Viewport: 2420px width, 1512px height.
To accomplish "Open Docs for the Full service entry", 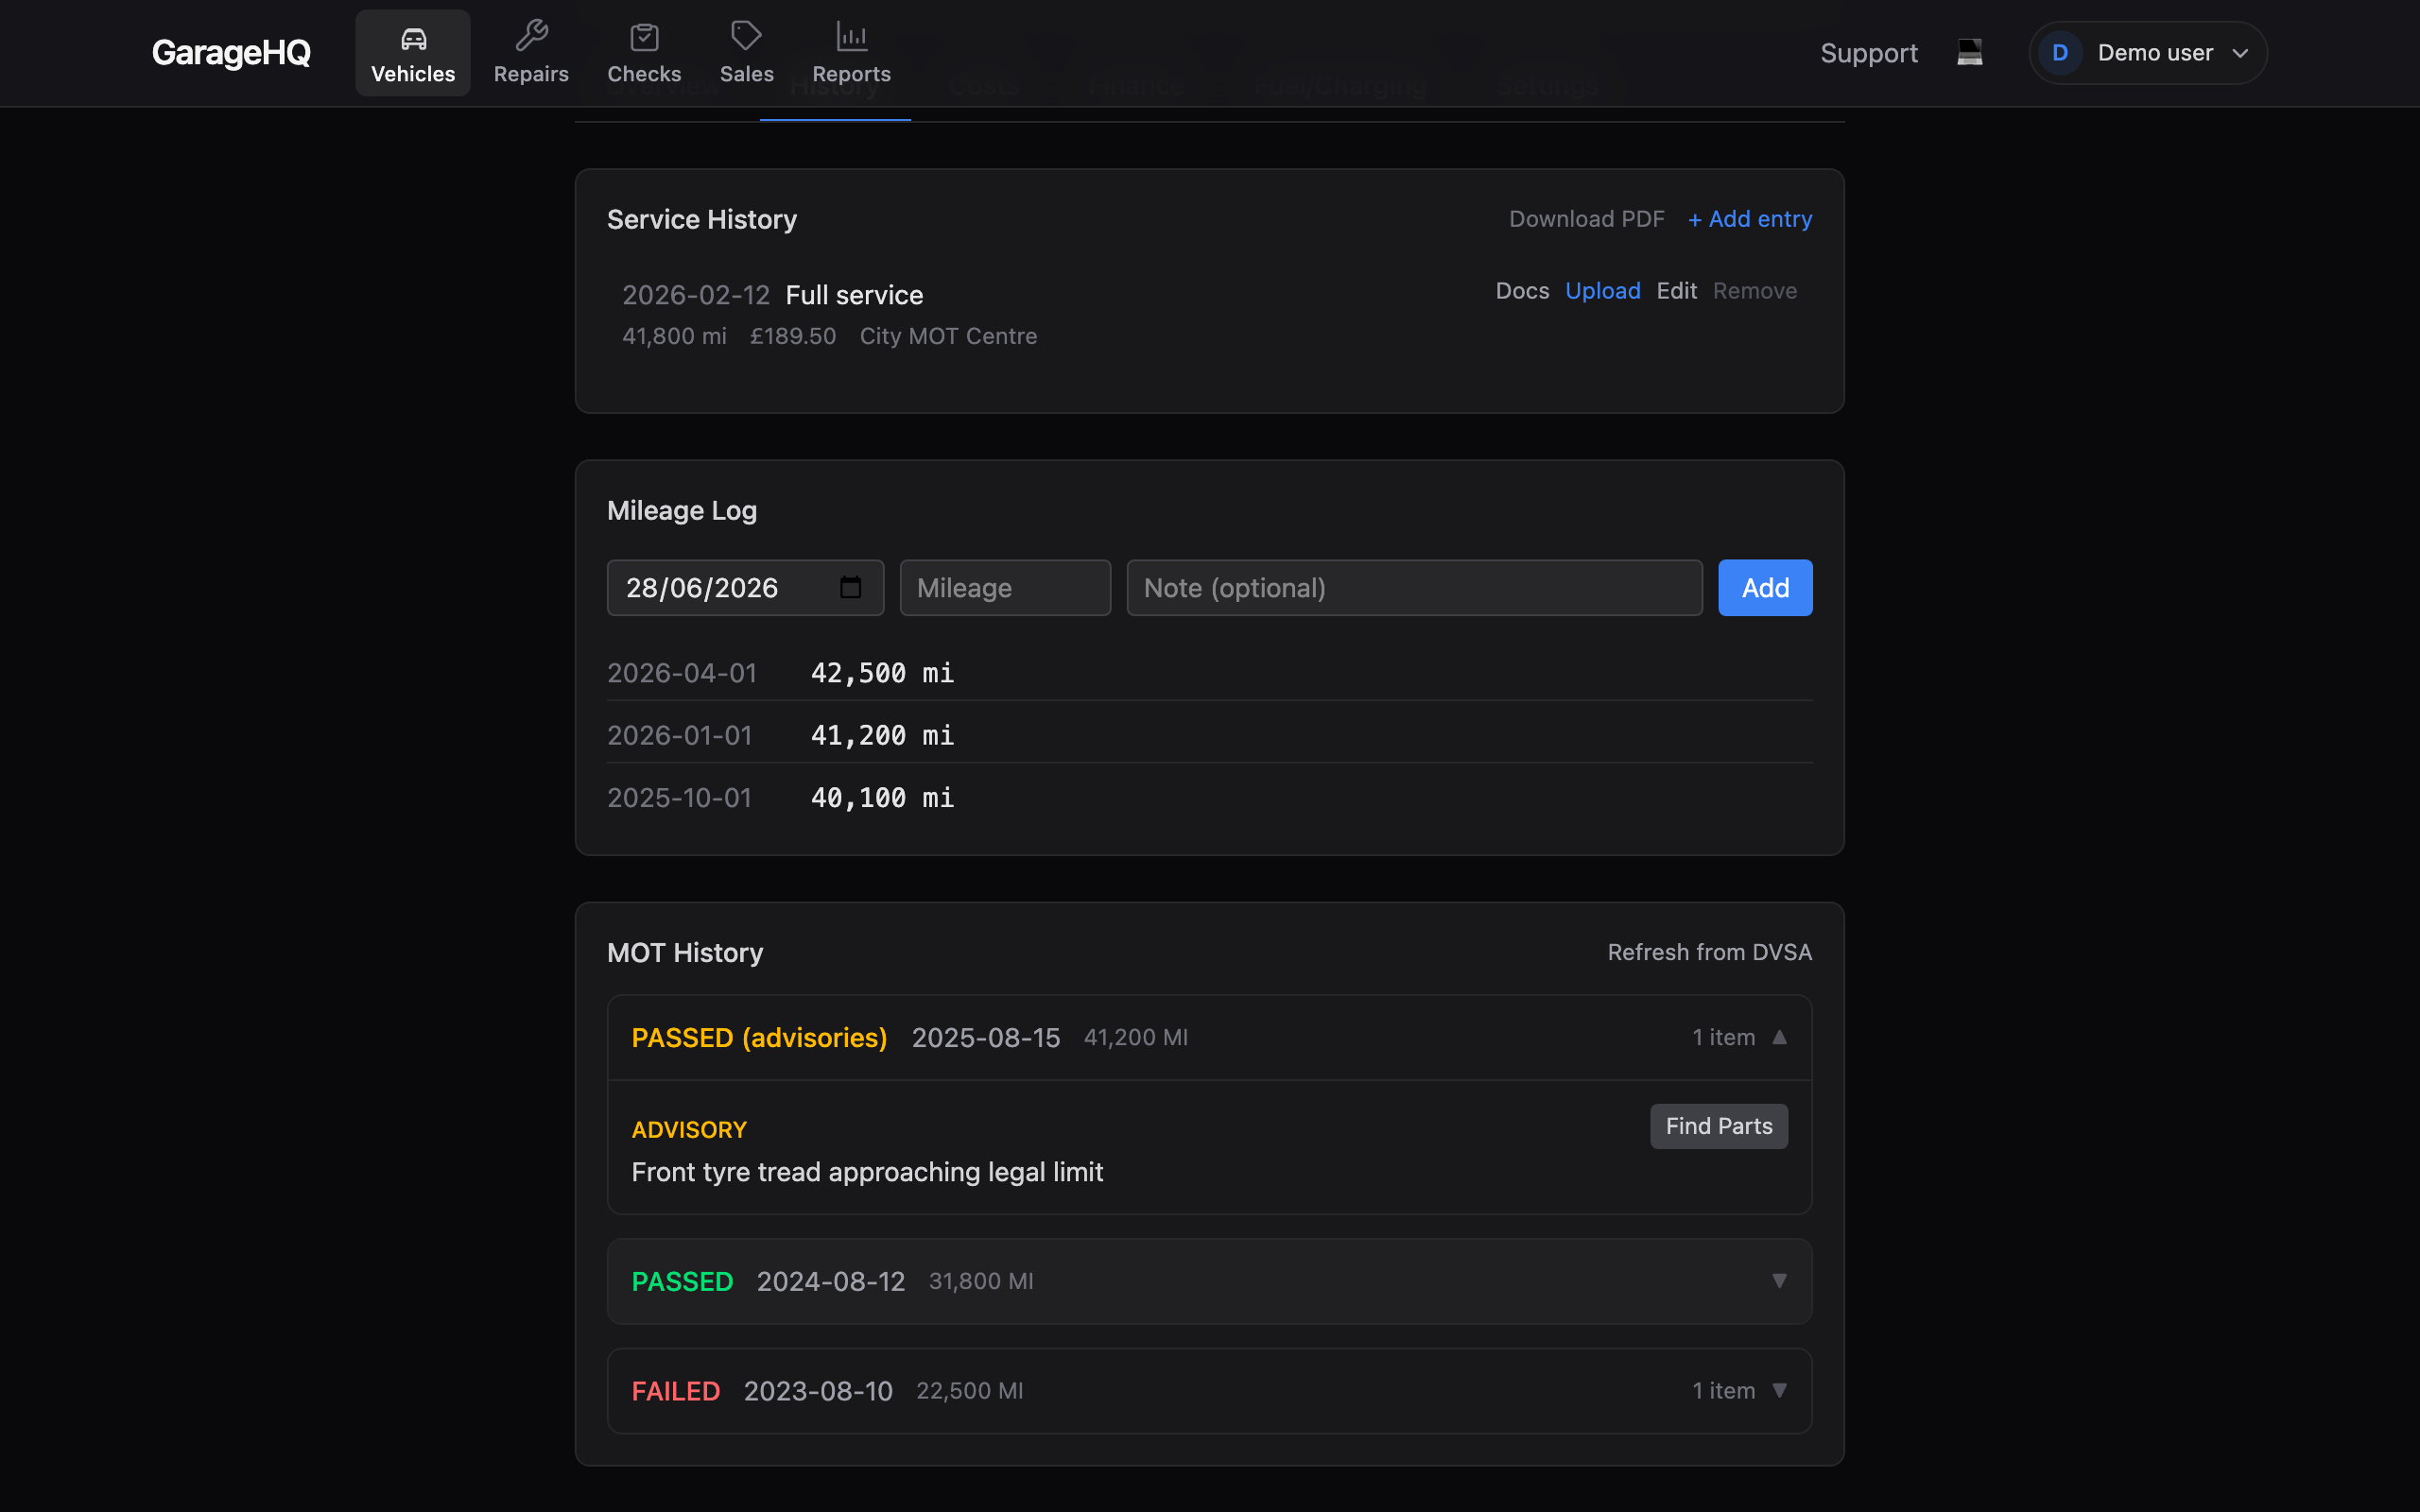I will (1522, 291).
